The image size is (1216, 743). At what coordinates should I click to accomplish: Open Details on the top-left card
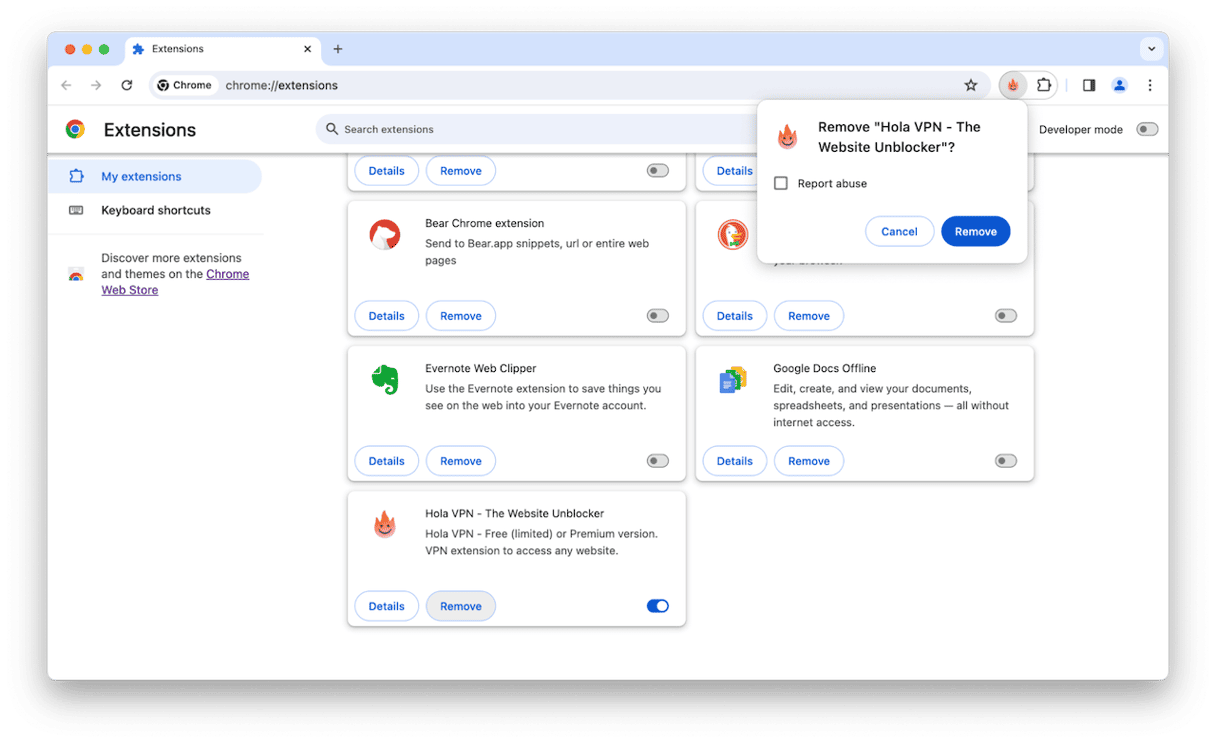tap(386, 171)
